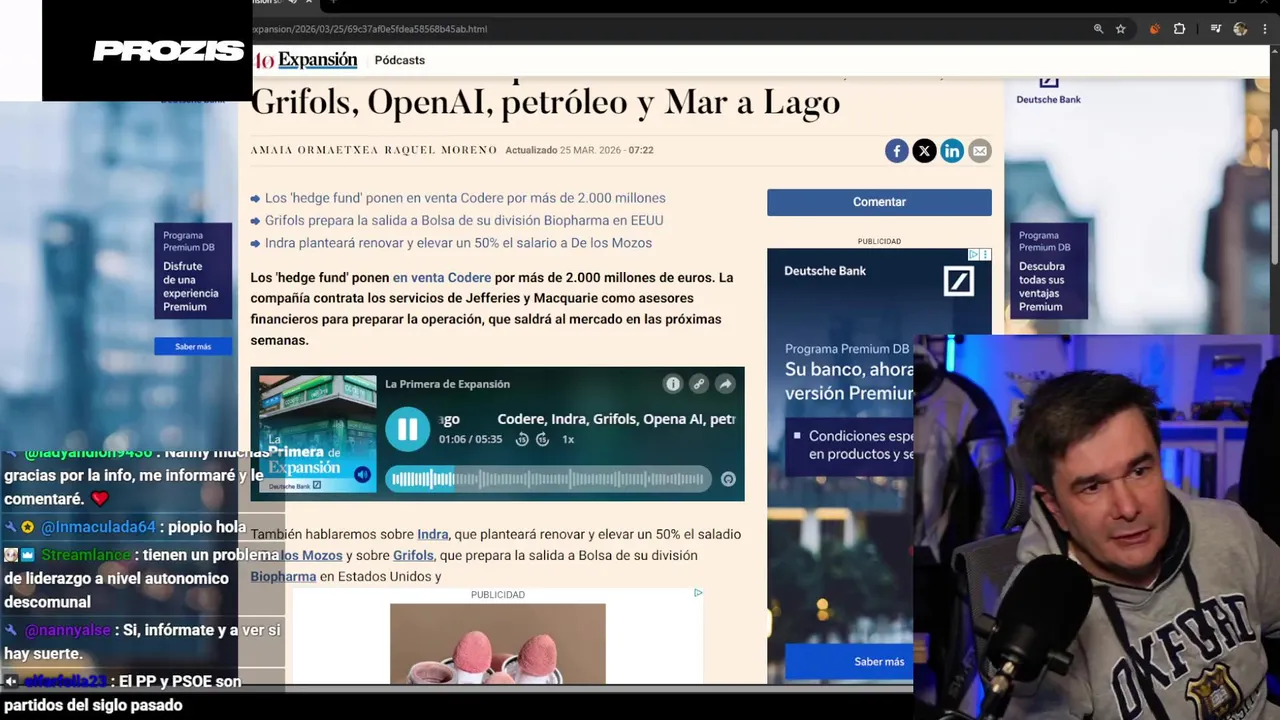Open the Grifols hyperlink in the text
The height and width of the screenshot is (720, 1280).
coord(413,556)
